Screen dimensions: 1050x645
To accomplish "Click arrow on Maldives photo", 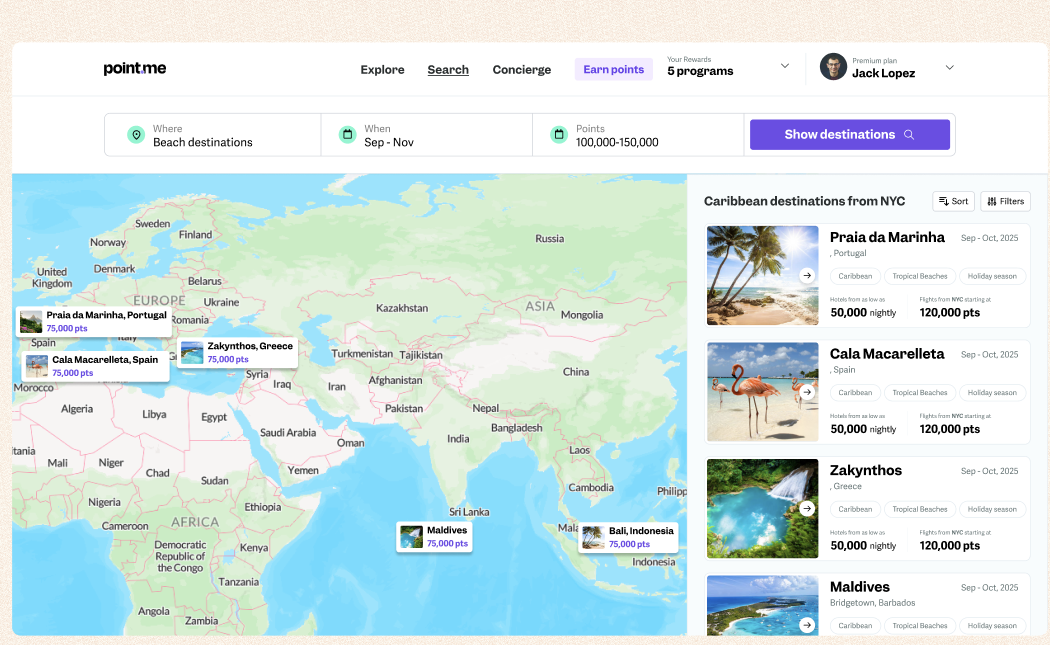I will click(807, 625).
